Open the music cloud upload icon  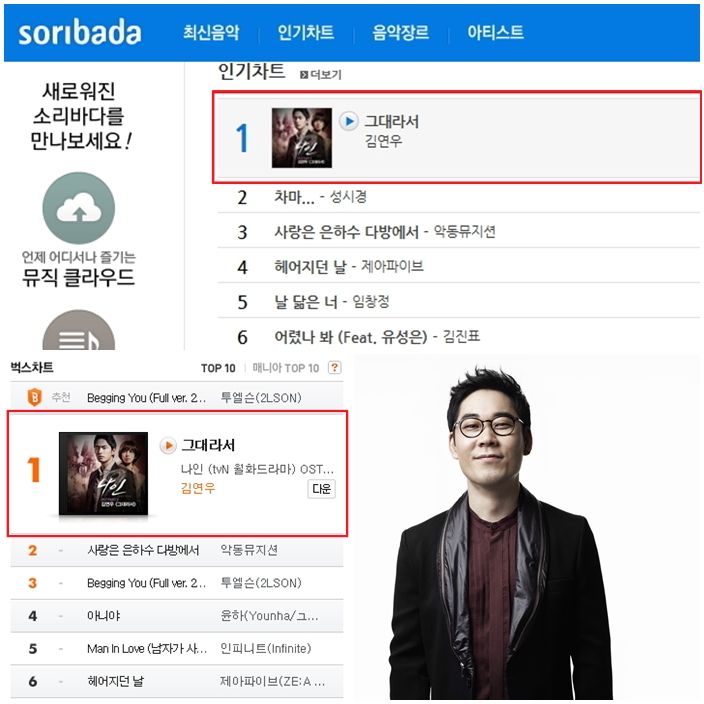pyautogui.click(x=79, y=208)
